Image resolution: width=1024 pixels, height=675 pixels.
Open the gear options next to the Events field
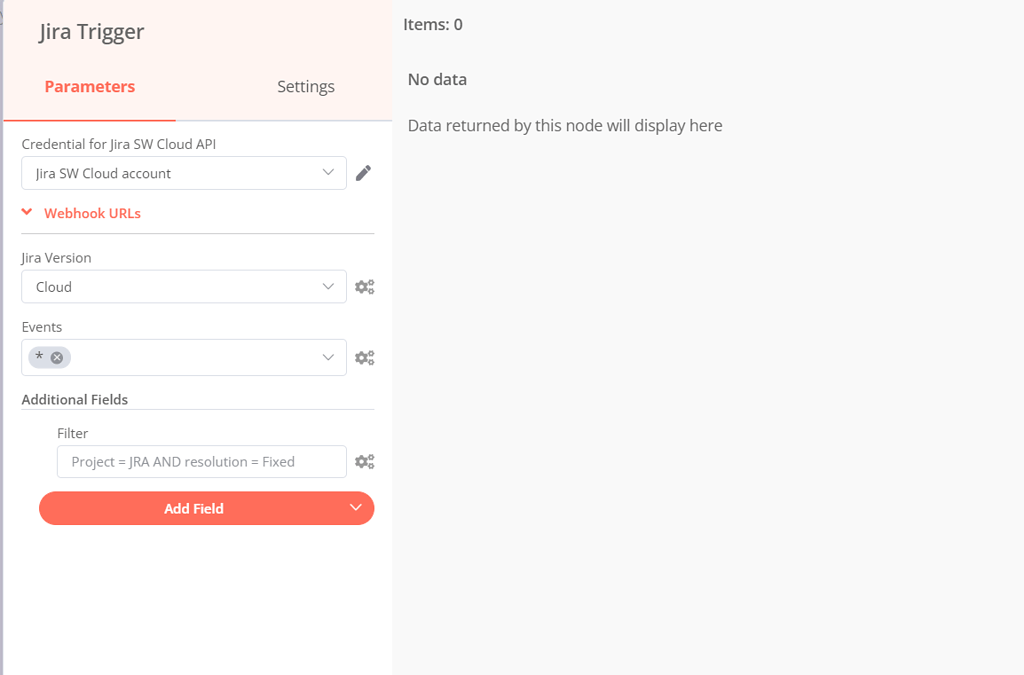click(364, 357)
